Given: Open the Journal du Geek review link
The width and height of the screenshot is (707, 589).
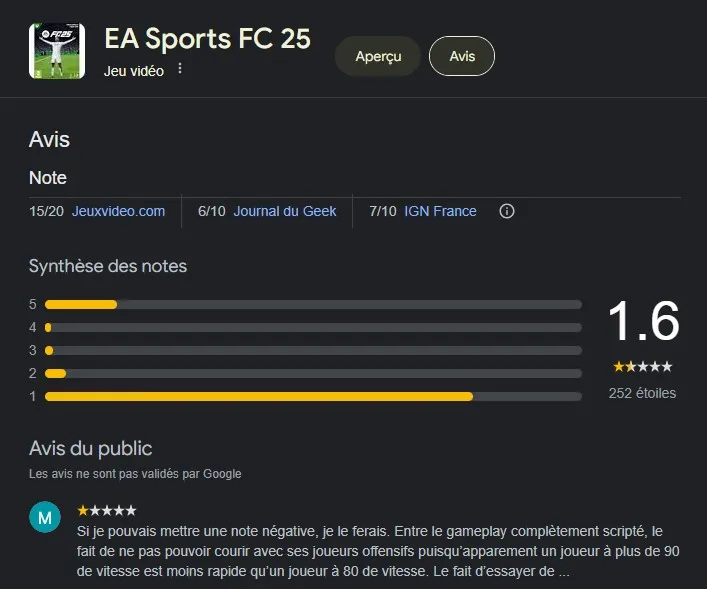Looking at the screenshot, I should (x=285, y=211).
